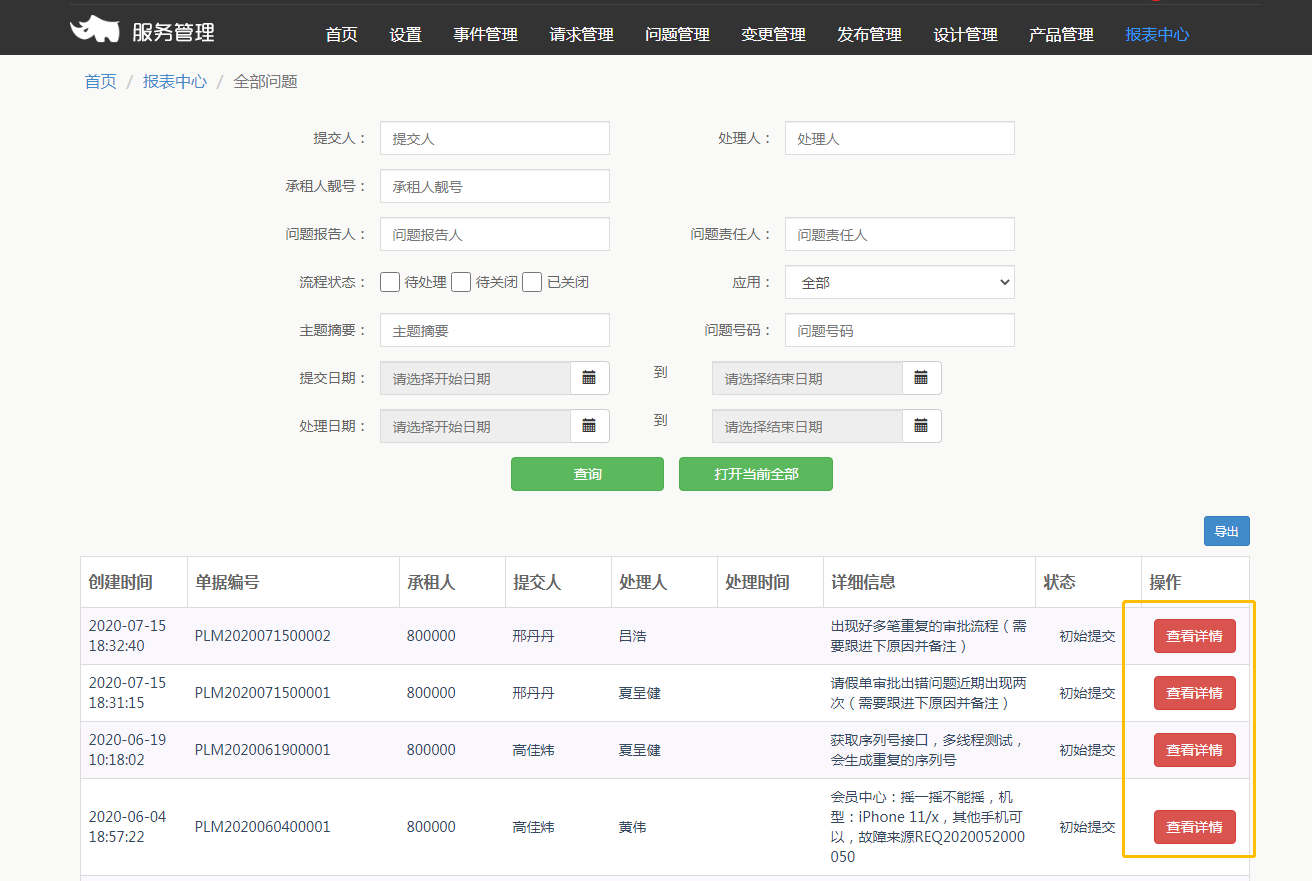Click processor name 黄伟
The height and width of the screenshot is (881, 1312).
click(632, 827)
